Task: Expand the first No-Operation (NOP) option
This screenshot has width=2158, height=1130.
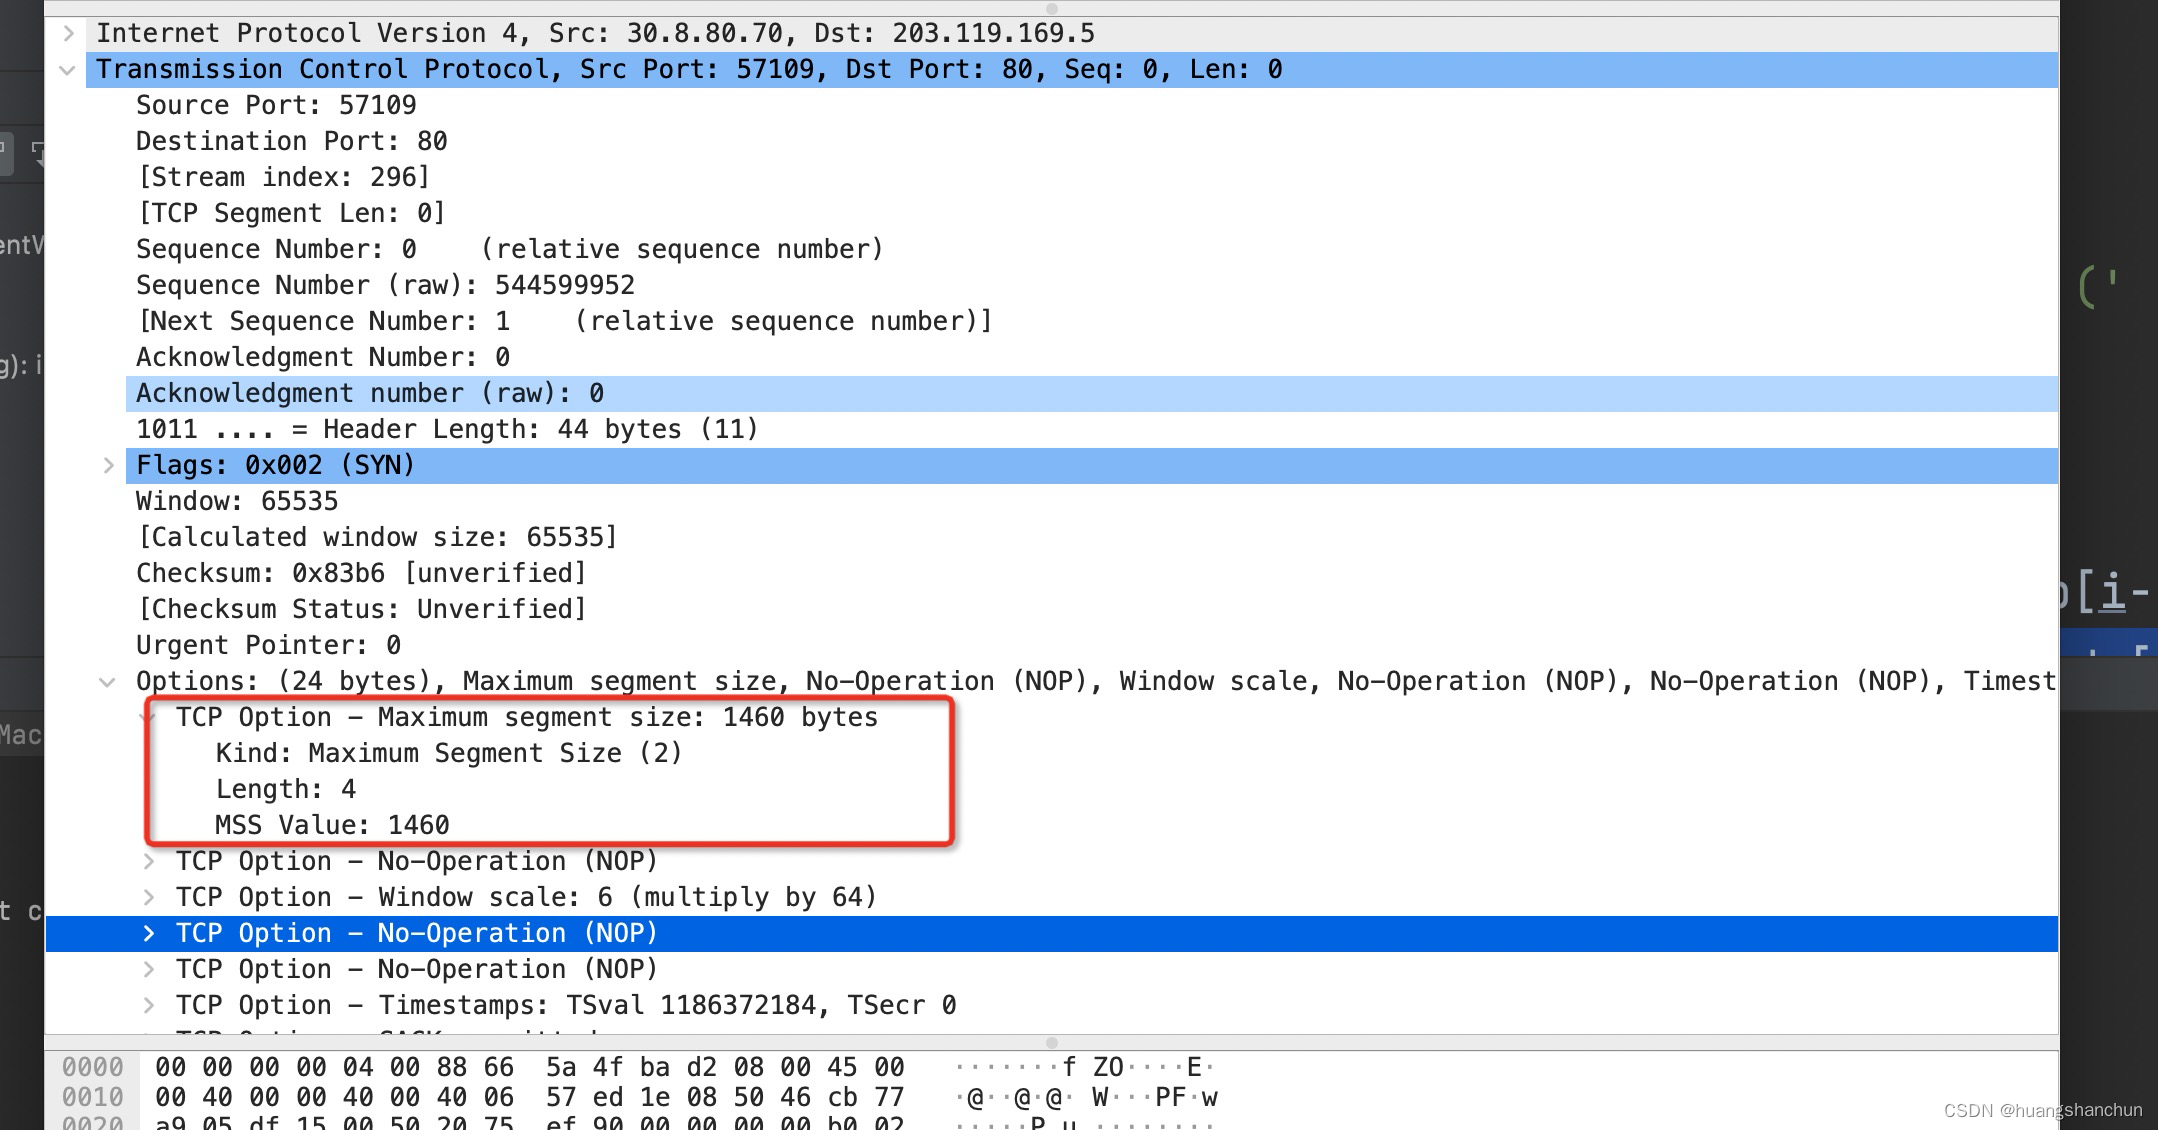Action: click(150, 861)
